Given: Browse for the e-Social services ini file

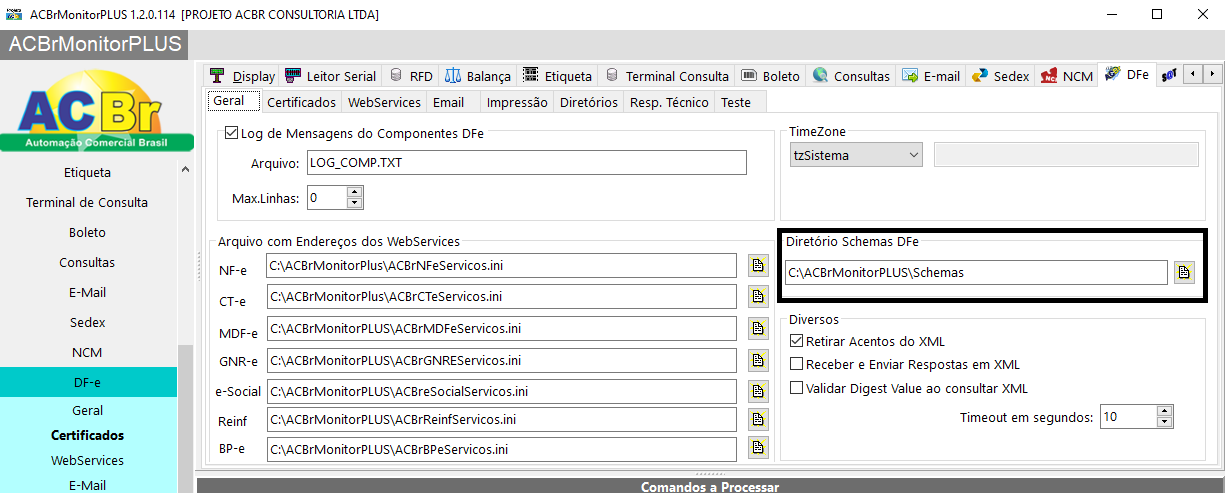Looking at the screenshot, I should coord(758,391).
